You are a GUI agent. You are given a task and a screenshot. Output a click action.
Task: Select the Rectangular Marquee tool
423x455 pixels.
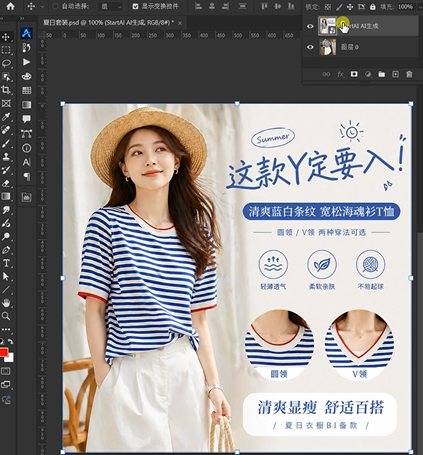tap(6, 50)
